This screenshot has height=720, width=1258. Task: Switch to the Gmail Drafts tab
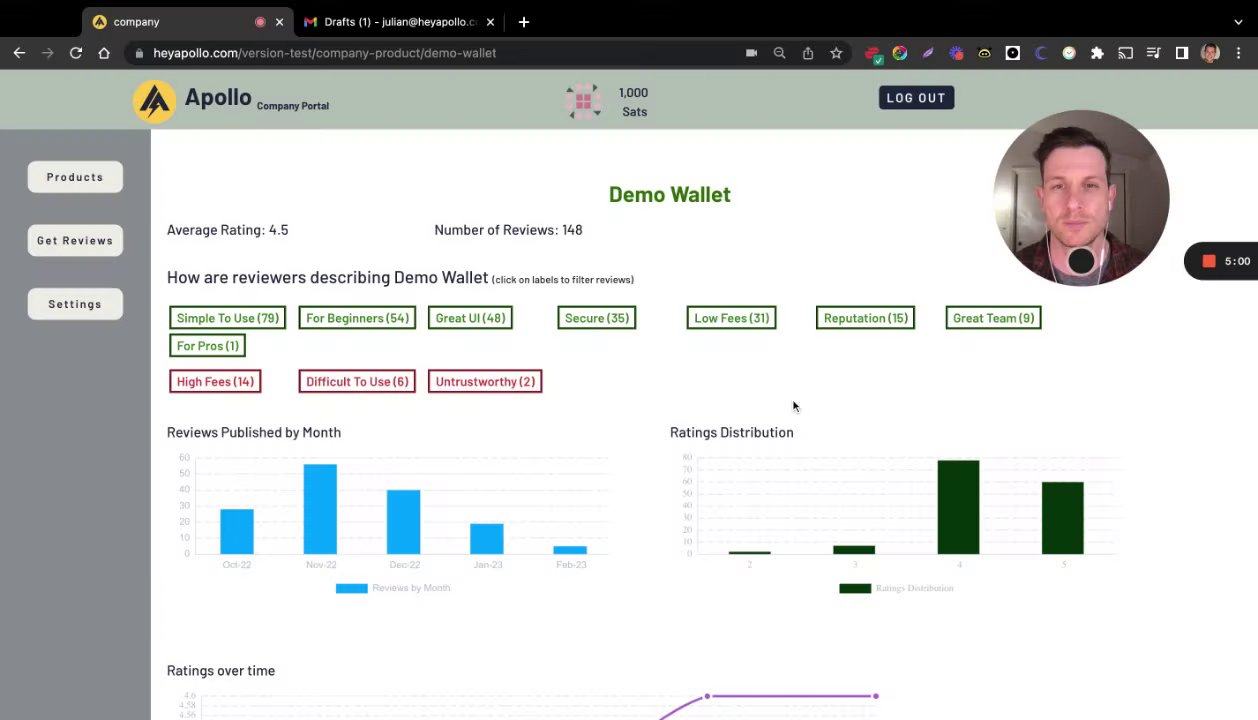(x=400, y=21)
